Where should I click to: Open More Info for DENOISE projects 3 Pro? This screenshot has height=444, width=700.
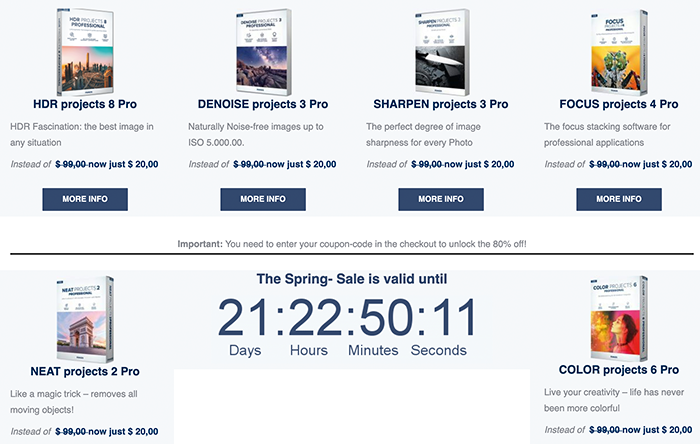click(263, 199)
